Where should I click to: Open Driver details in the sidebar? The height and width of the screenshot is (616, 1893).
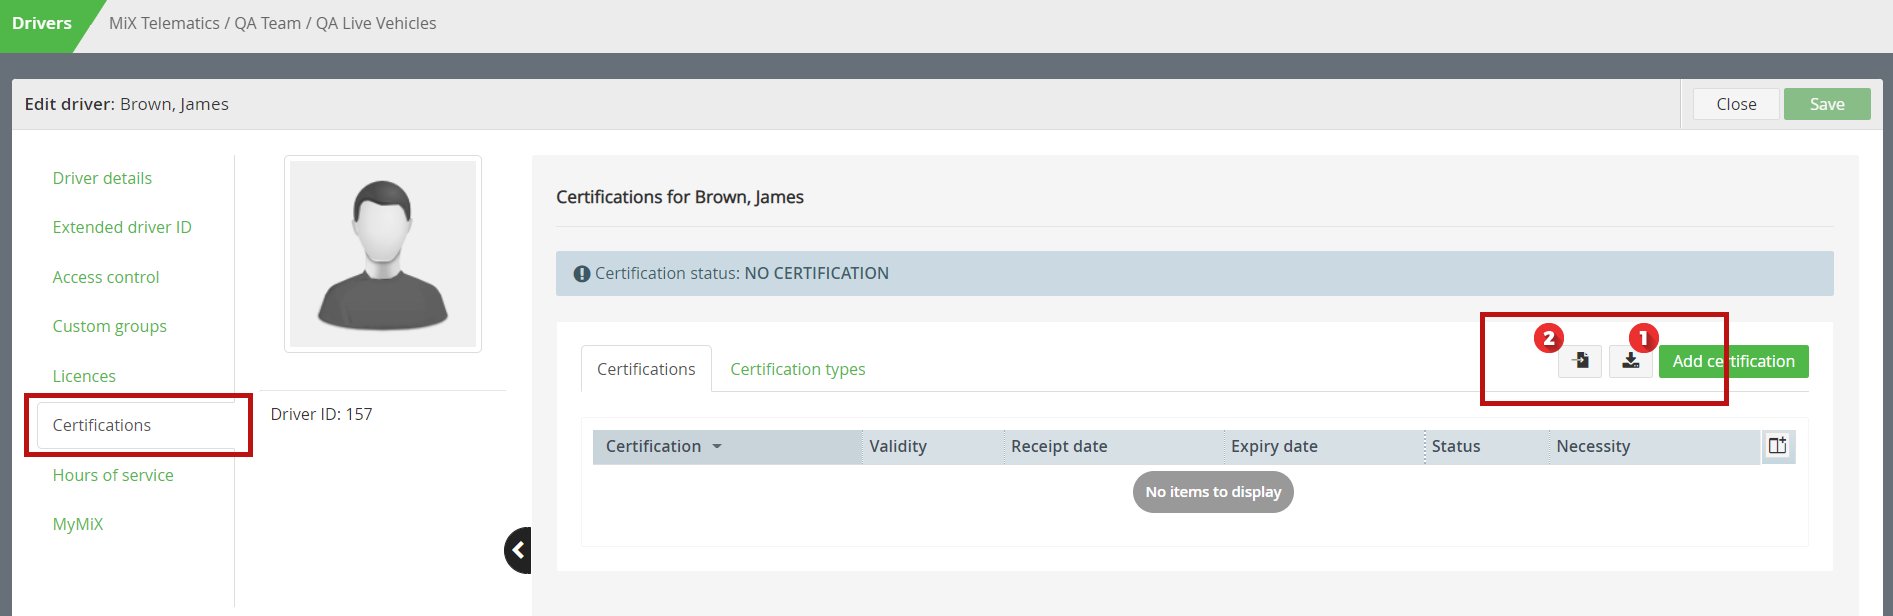coord(102,178)
